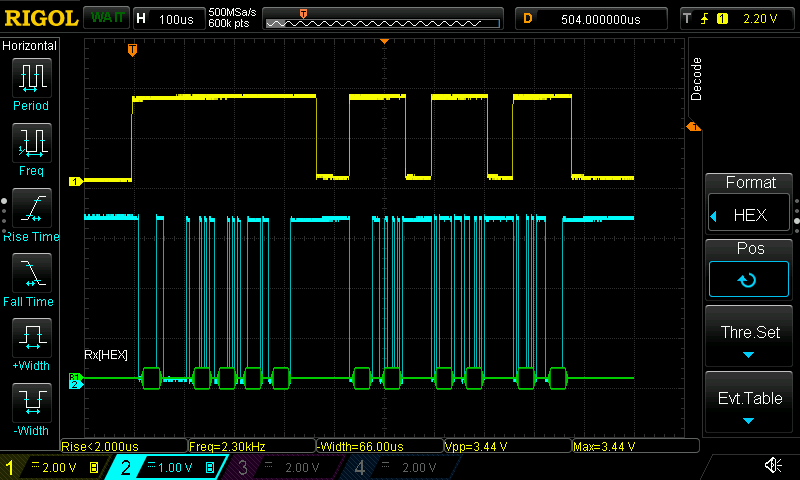Click the -Width=66.00us measurement
This screenshot has height=480, width=800.
[x=380, y=446]
